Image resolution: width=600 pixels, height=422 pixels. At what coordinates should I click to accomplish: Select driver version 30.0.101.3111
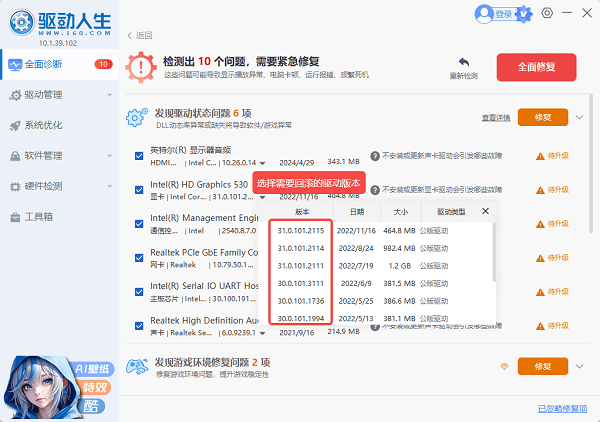pyautogui.click(x=301, y=284)
